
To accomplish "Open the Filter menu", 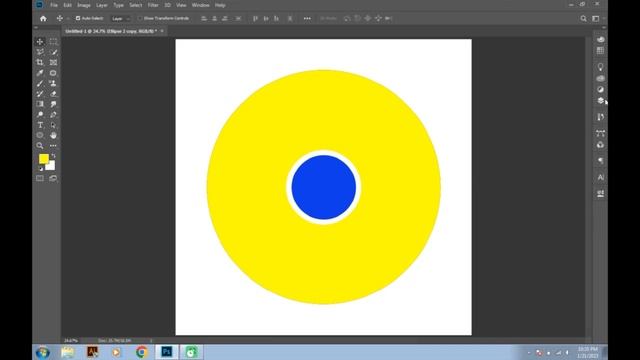I will pyautogui.click(x=153, y=5).
